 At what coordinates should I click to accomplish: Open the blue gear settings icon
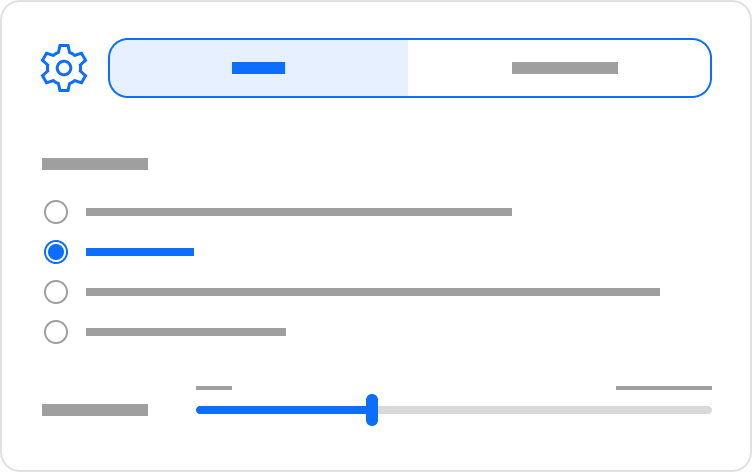(x=64, y=68)
